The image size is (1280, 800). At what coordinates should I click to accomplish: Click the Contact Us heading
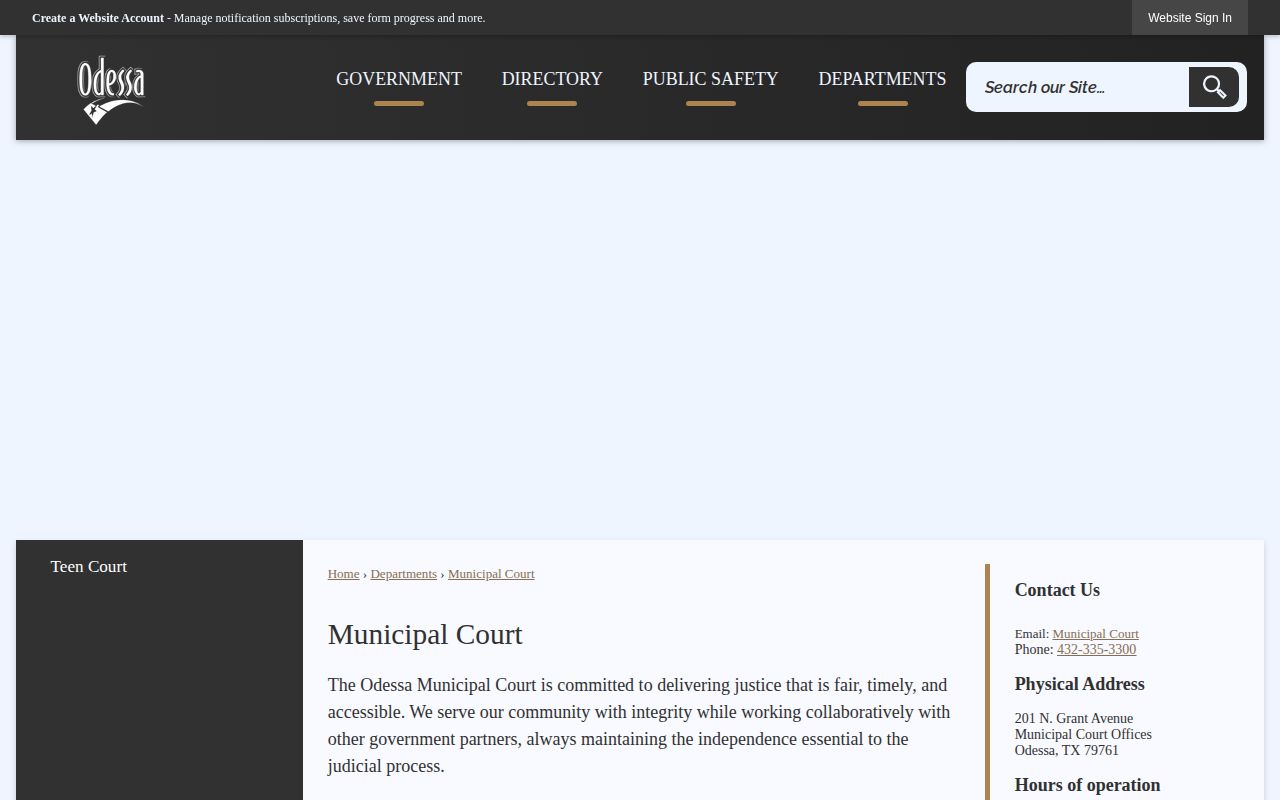pyautogui.click(x=1057, y=590)
